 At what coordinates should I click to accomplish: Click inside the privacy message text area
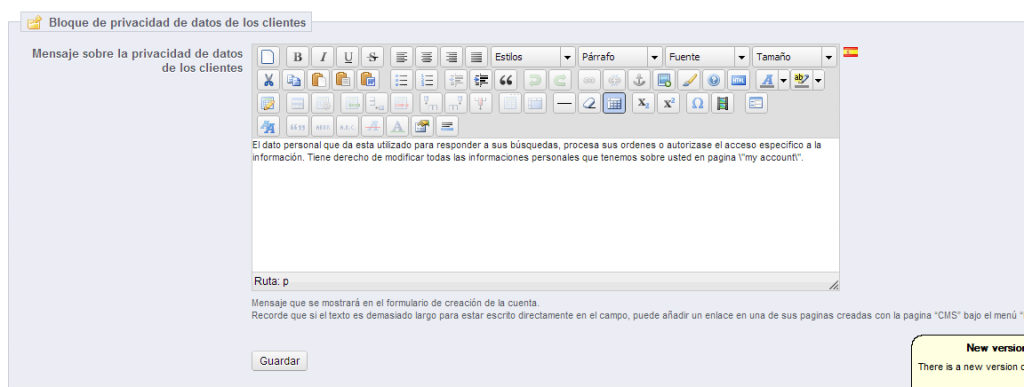pyautogui.click(x=545, y=204)
